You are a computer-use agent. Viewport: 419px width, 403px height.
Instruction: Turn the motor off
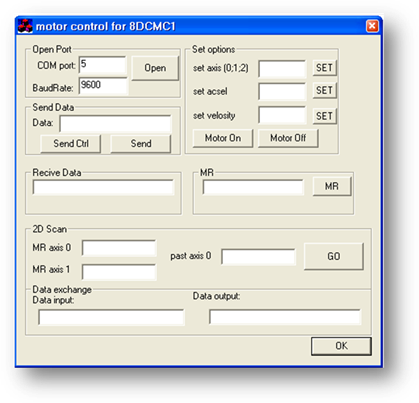[x=288, y=138]
